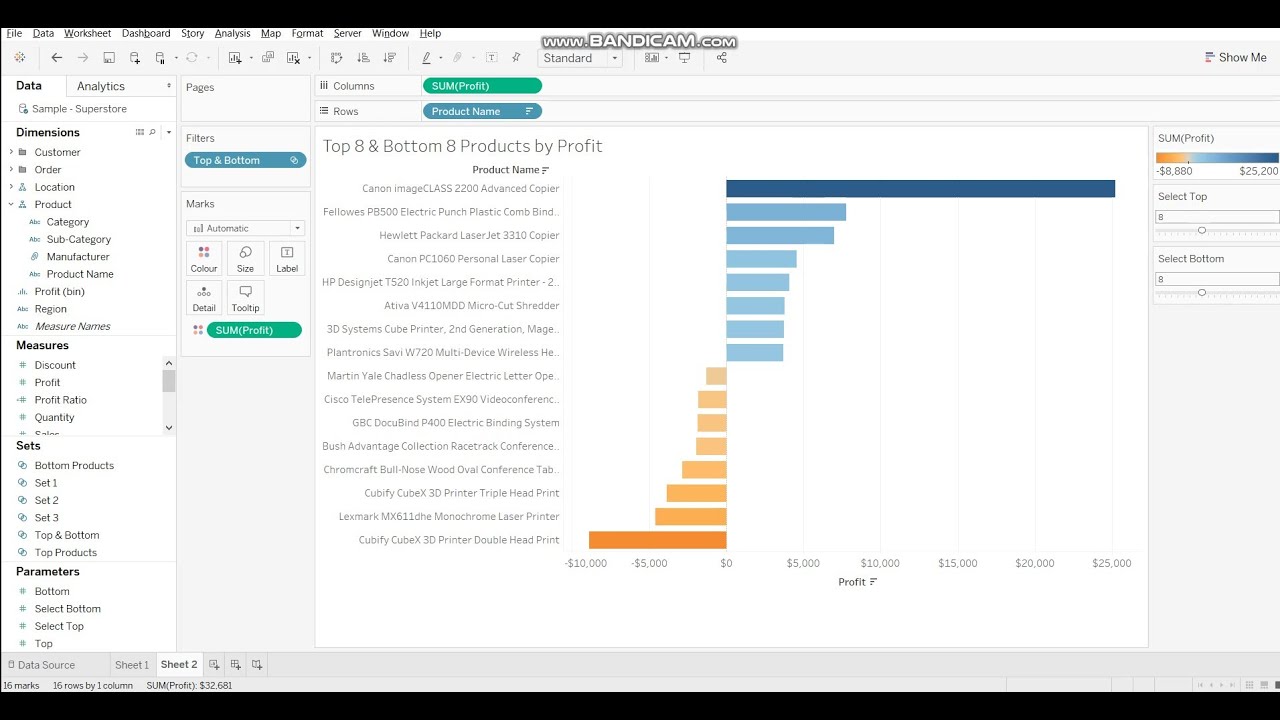The height and width of the screenshot is (720, 1280).
Task: Click the Select Top value field
Action: click(1217, 217)
